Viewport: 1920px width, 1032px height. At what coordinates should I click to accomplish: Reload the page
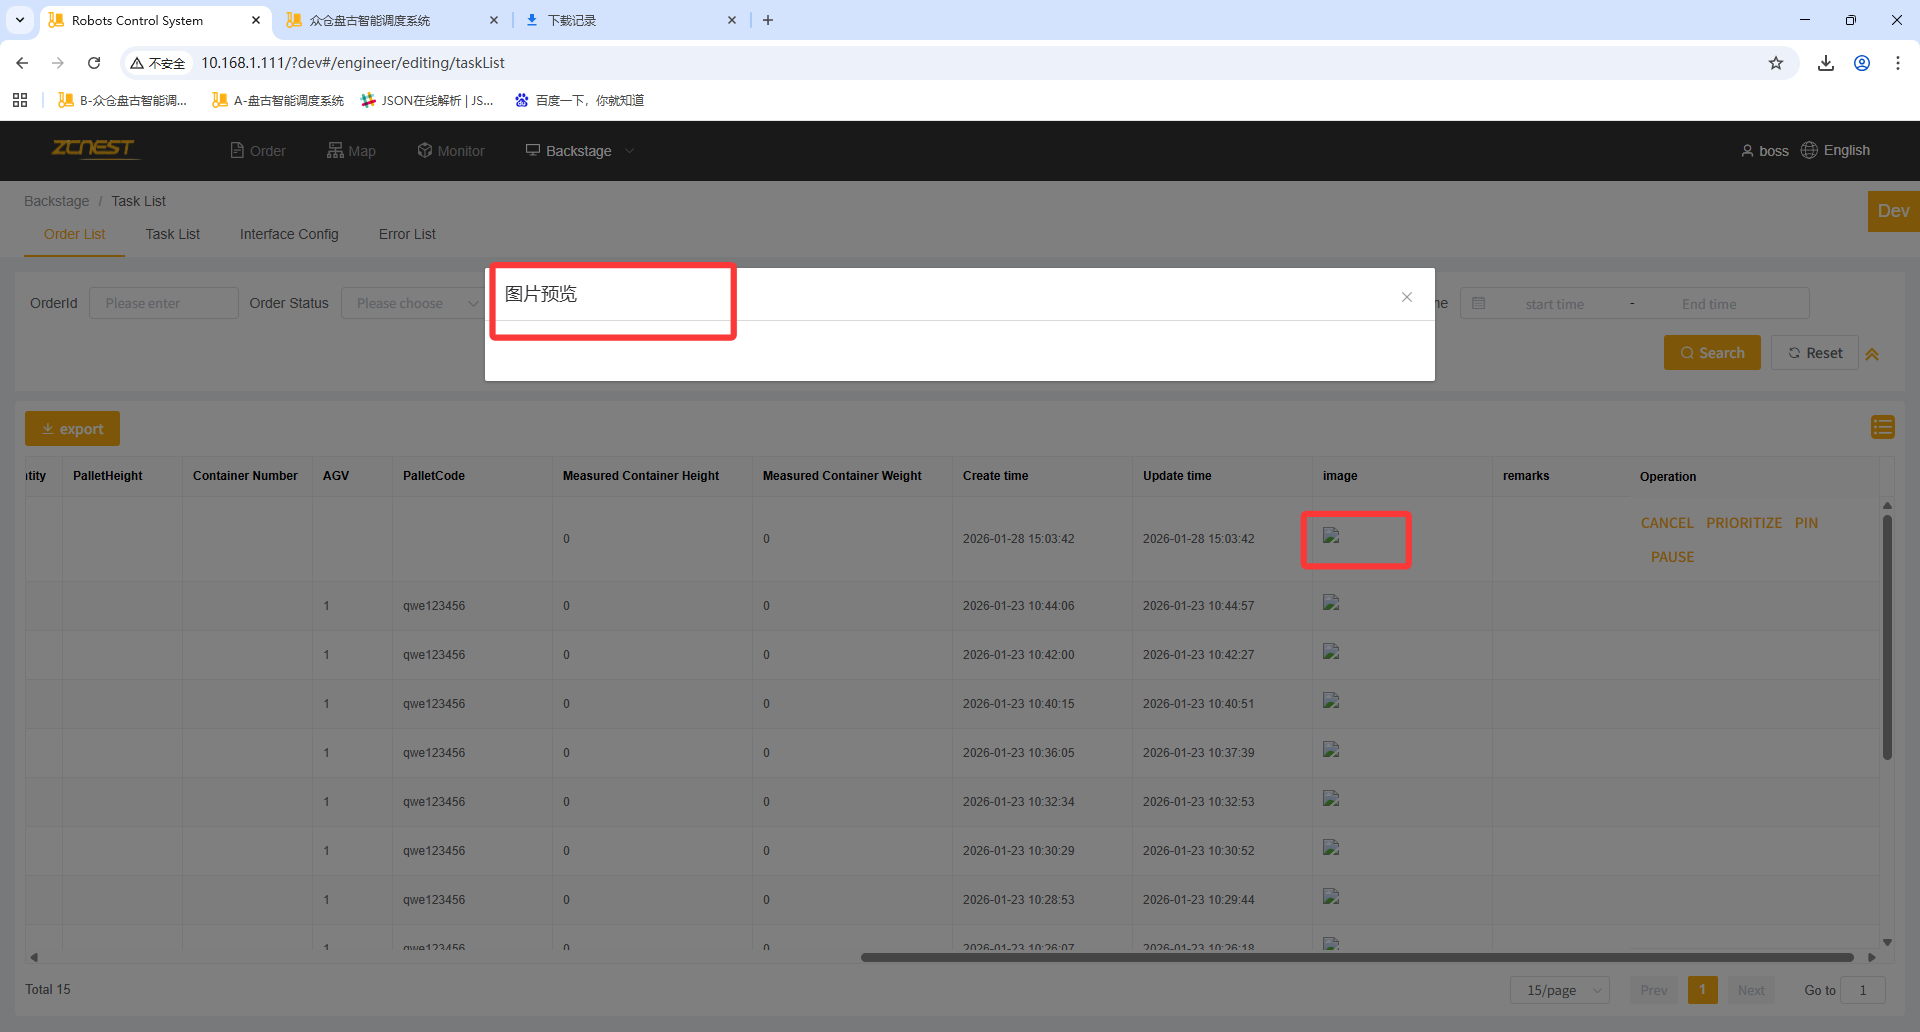94,63
